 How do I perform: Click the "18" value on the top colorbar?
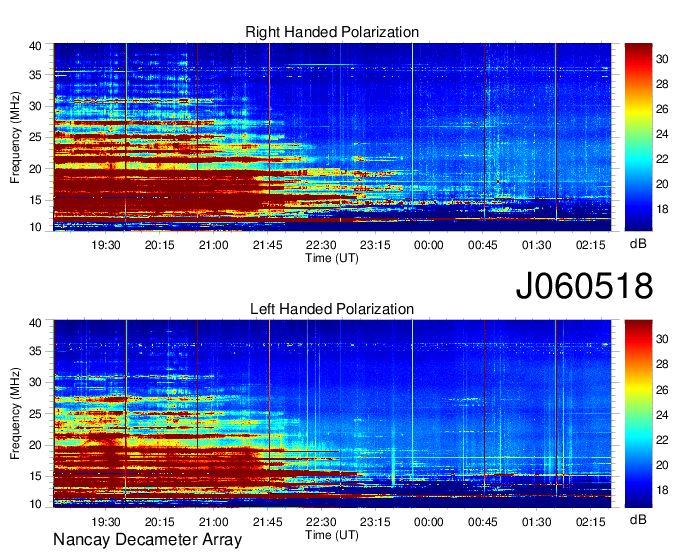662,209
